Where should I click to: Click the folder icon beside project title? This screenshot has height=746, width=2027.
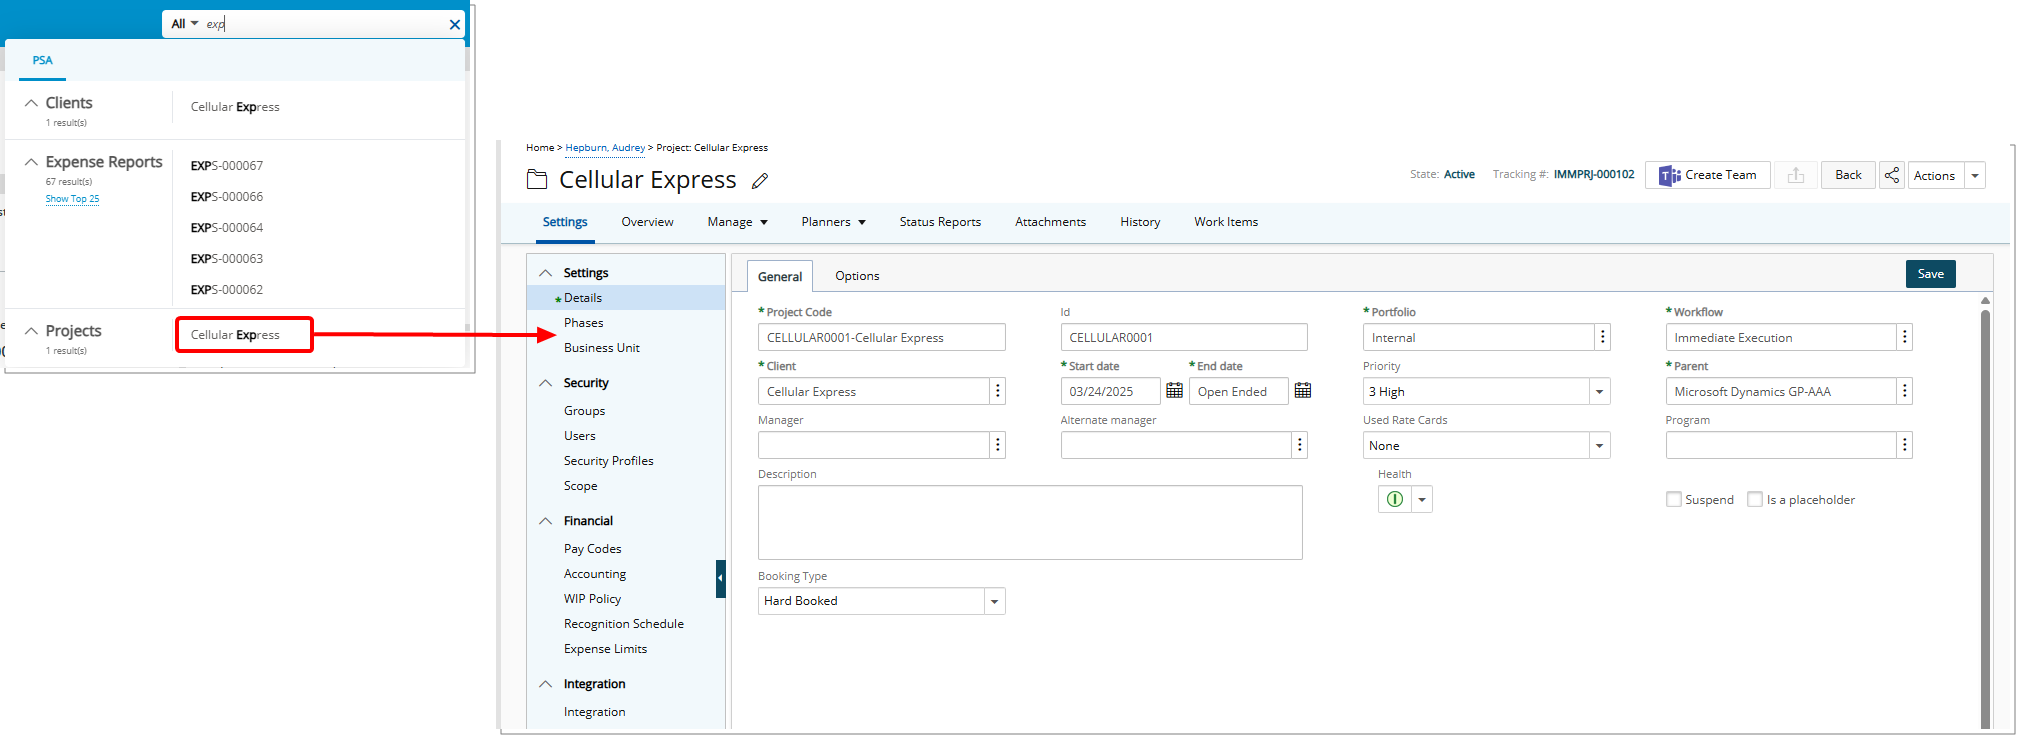click(x=537, y=180)
